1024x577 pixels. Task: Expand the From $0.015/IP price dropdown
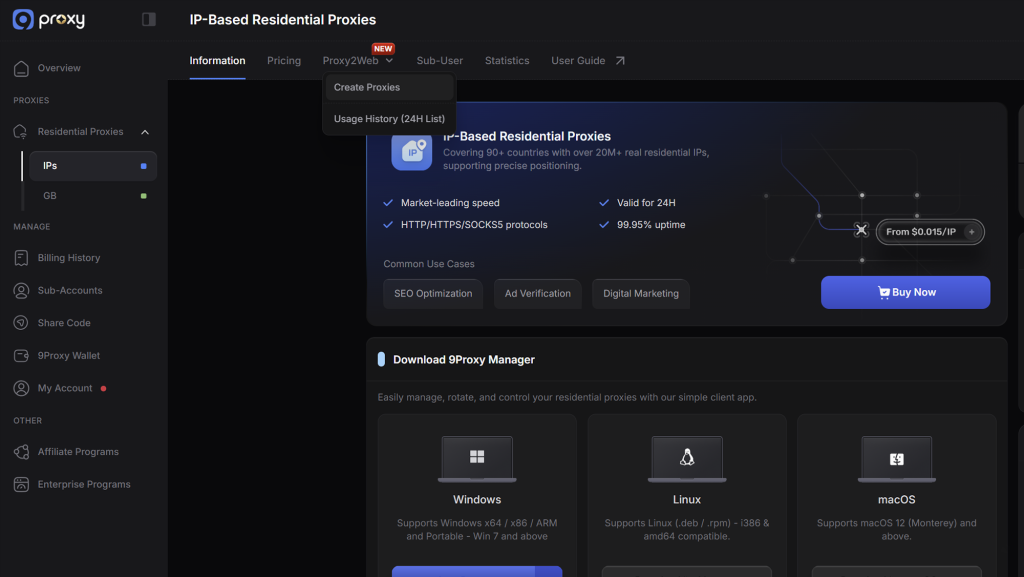pyautogui.click(x=971, y=231)
